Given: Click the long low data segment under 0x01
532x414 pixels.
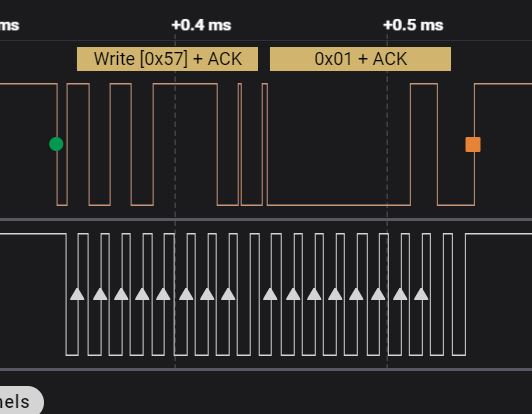Looking at the screenshot, I should 339,205.
